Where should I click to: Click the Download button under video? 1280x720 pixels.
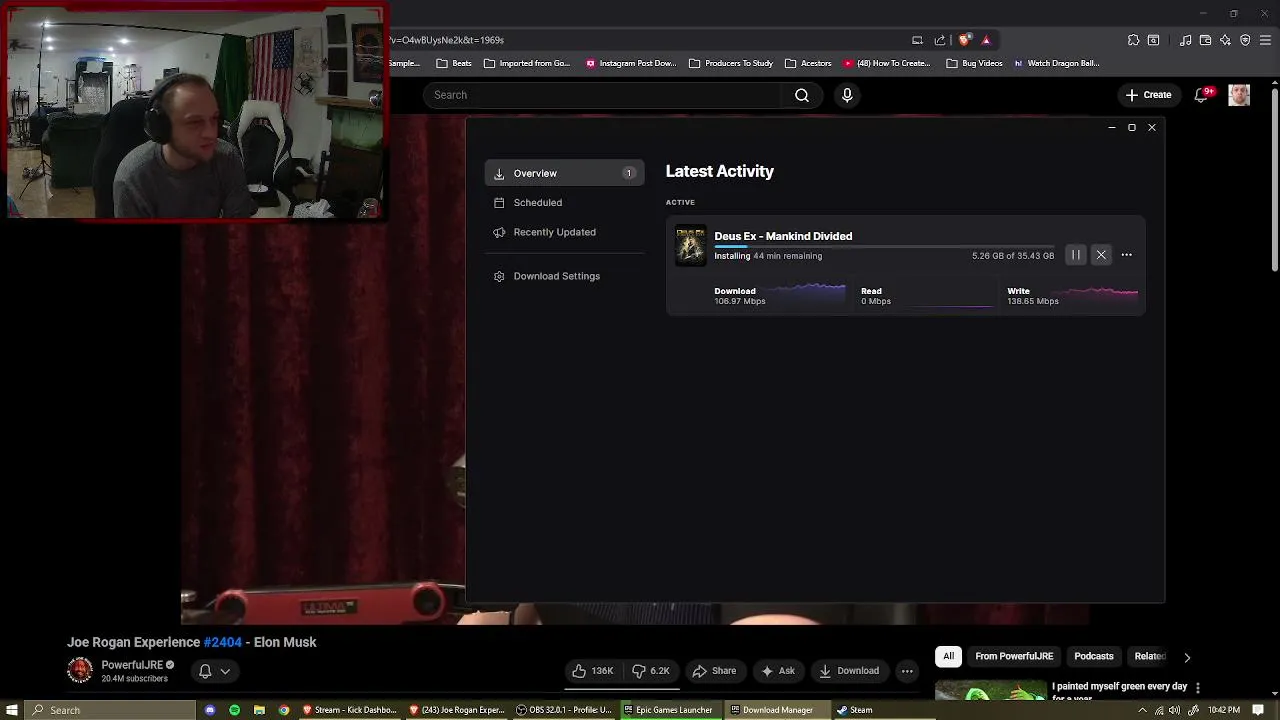(849, 671)
